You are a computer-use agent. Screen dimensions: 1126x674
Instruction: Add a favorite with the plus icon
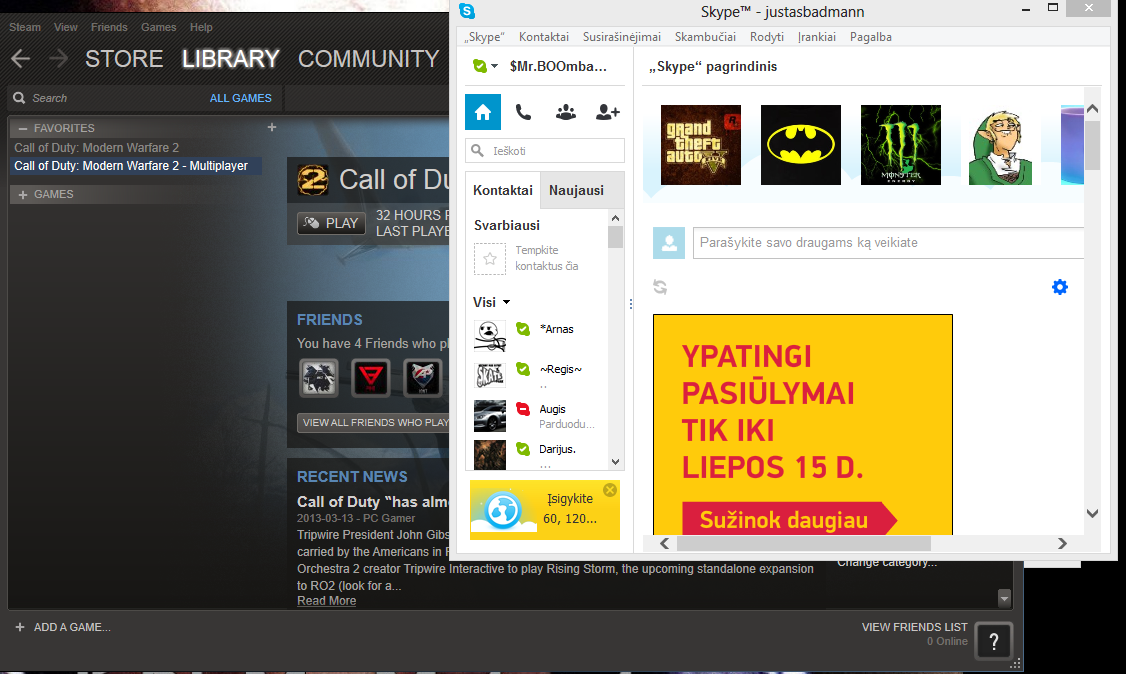tap(271, 127)
